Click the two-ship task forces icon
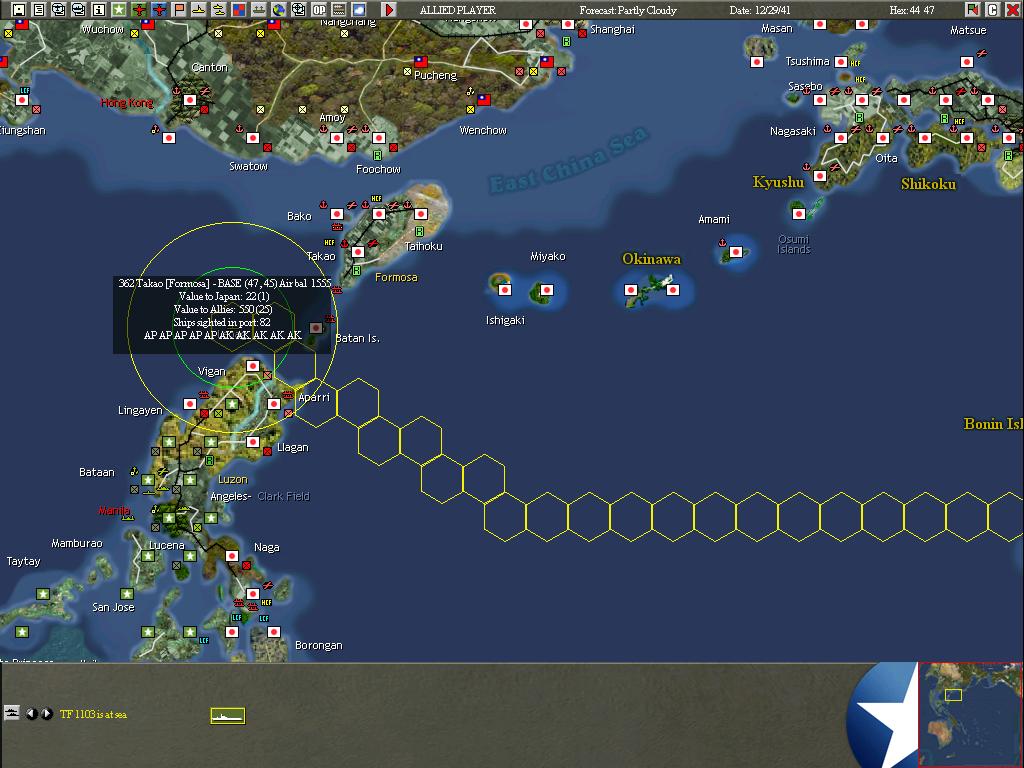The image size is (1024, 768). tap(219, 10)
